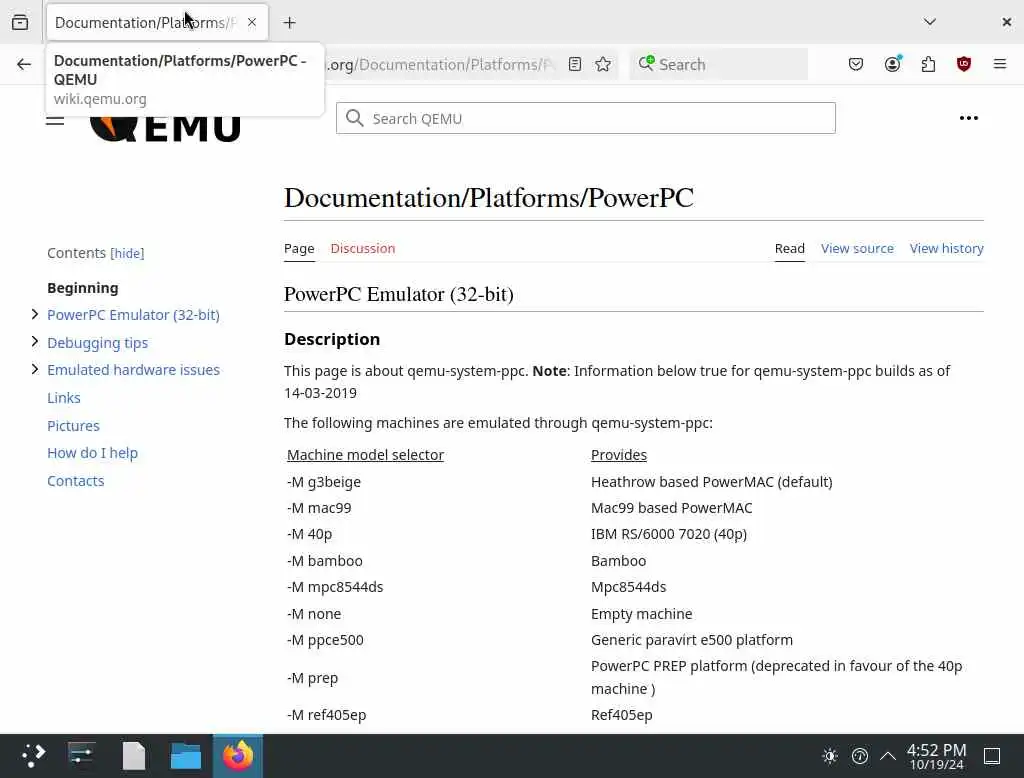This screenshot has height=778, width=1024.
Task: Click Firefox icon in taskbar
Action: [238, 756]
